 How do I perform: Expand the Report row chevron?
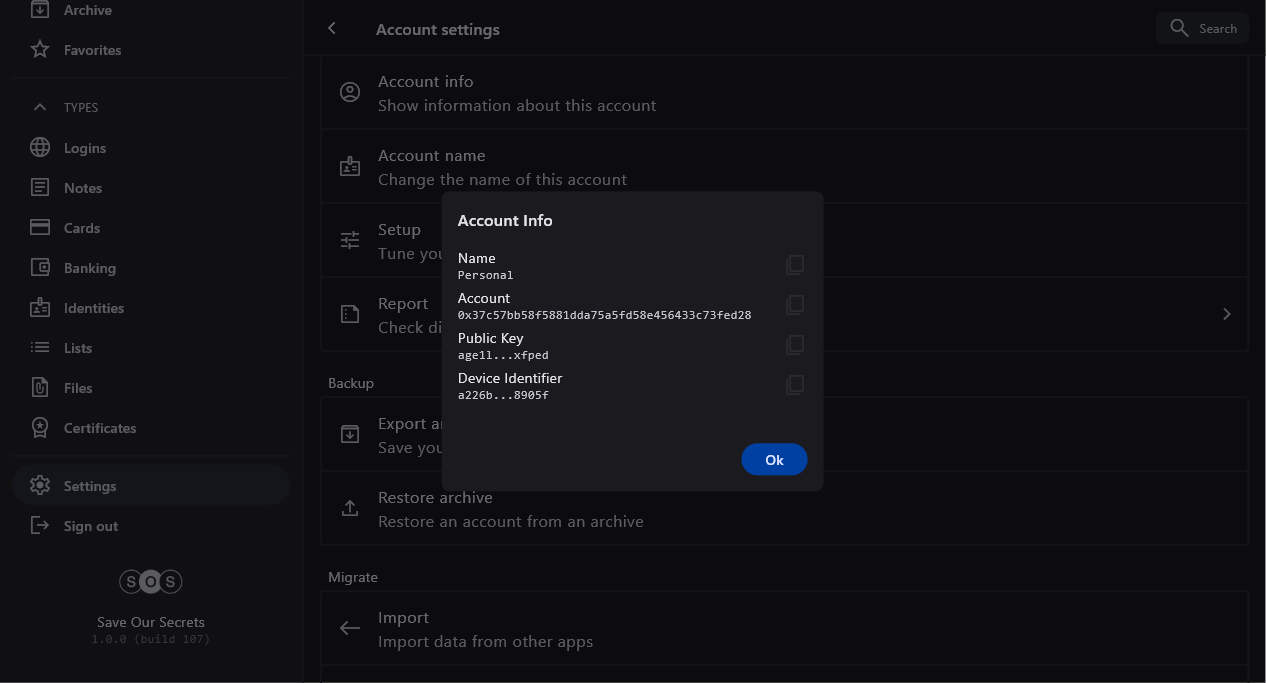(x=1227, y=314)
